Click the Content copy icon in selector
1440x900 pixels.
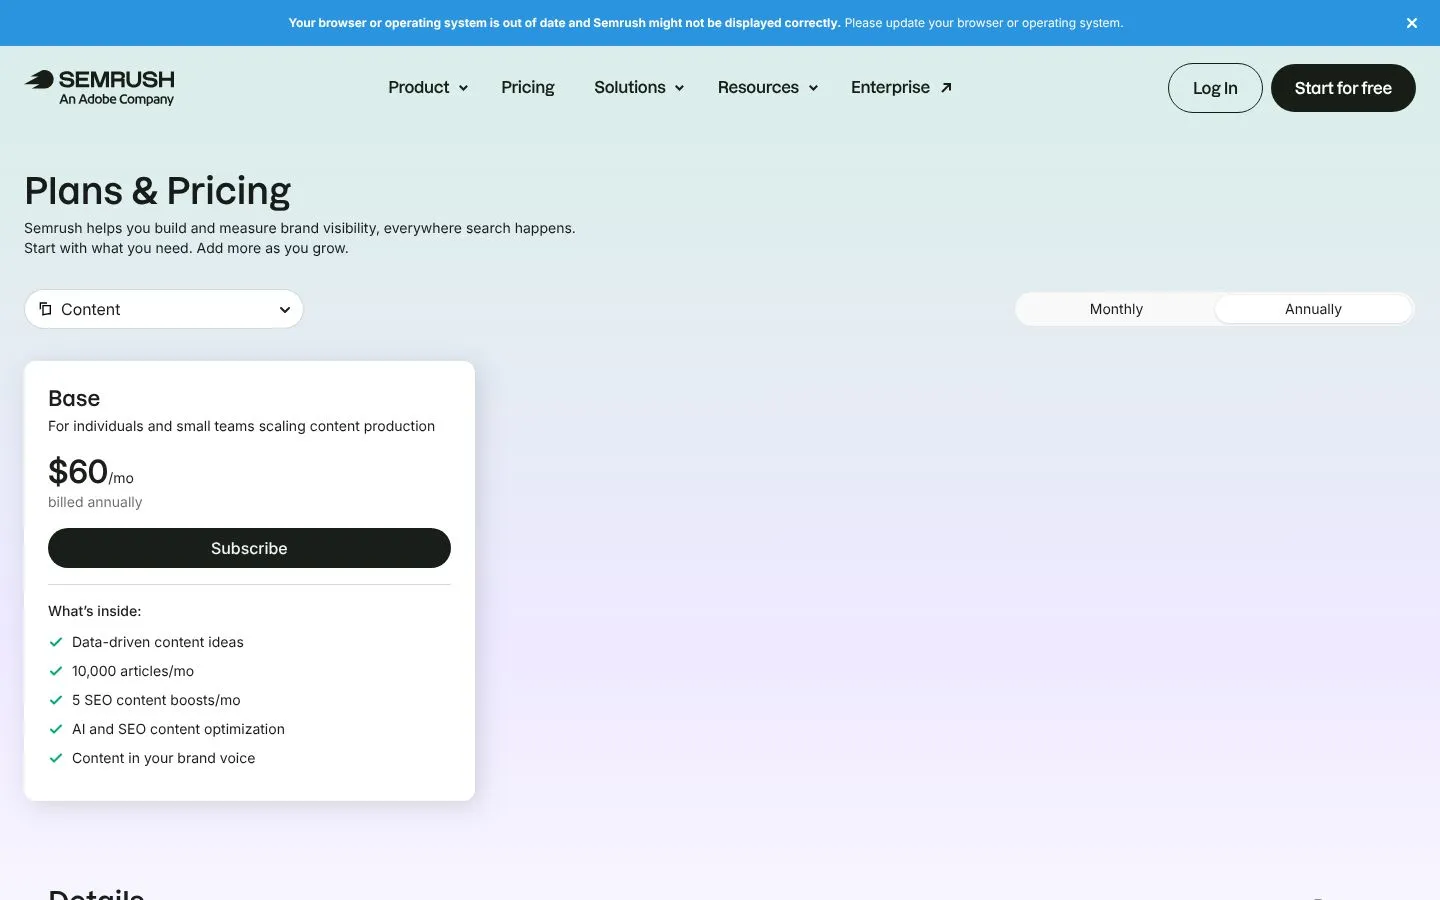(45, 309)
